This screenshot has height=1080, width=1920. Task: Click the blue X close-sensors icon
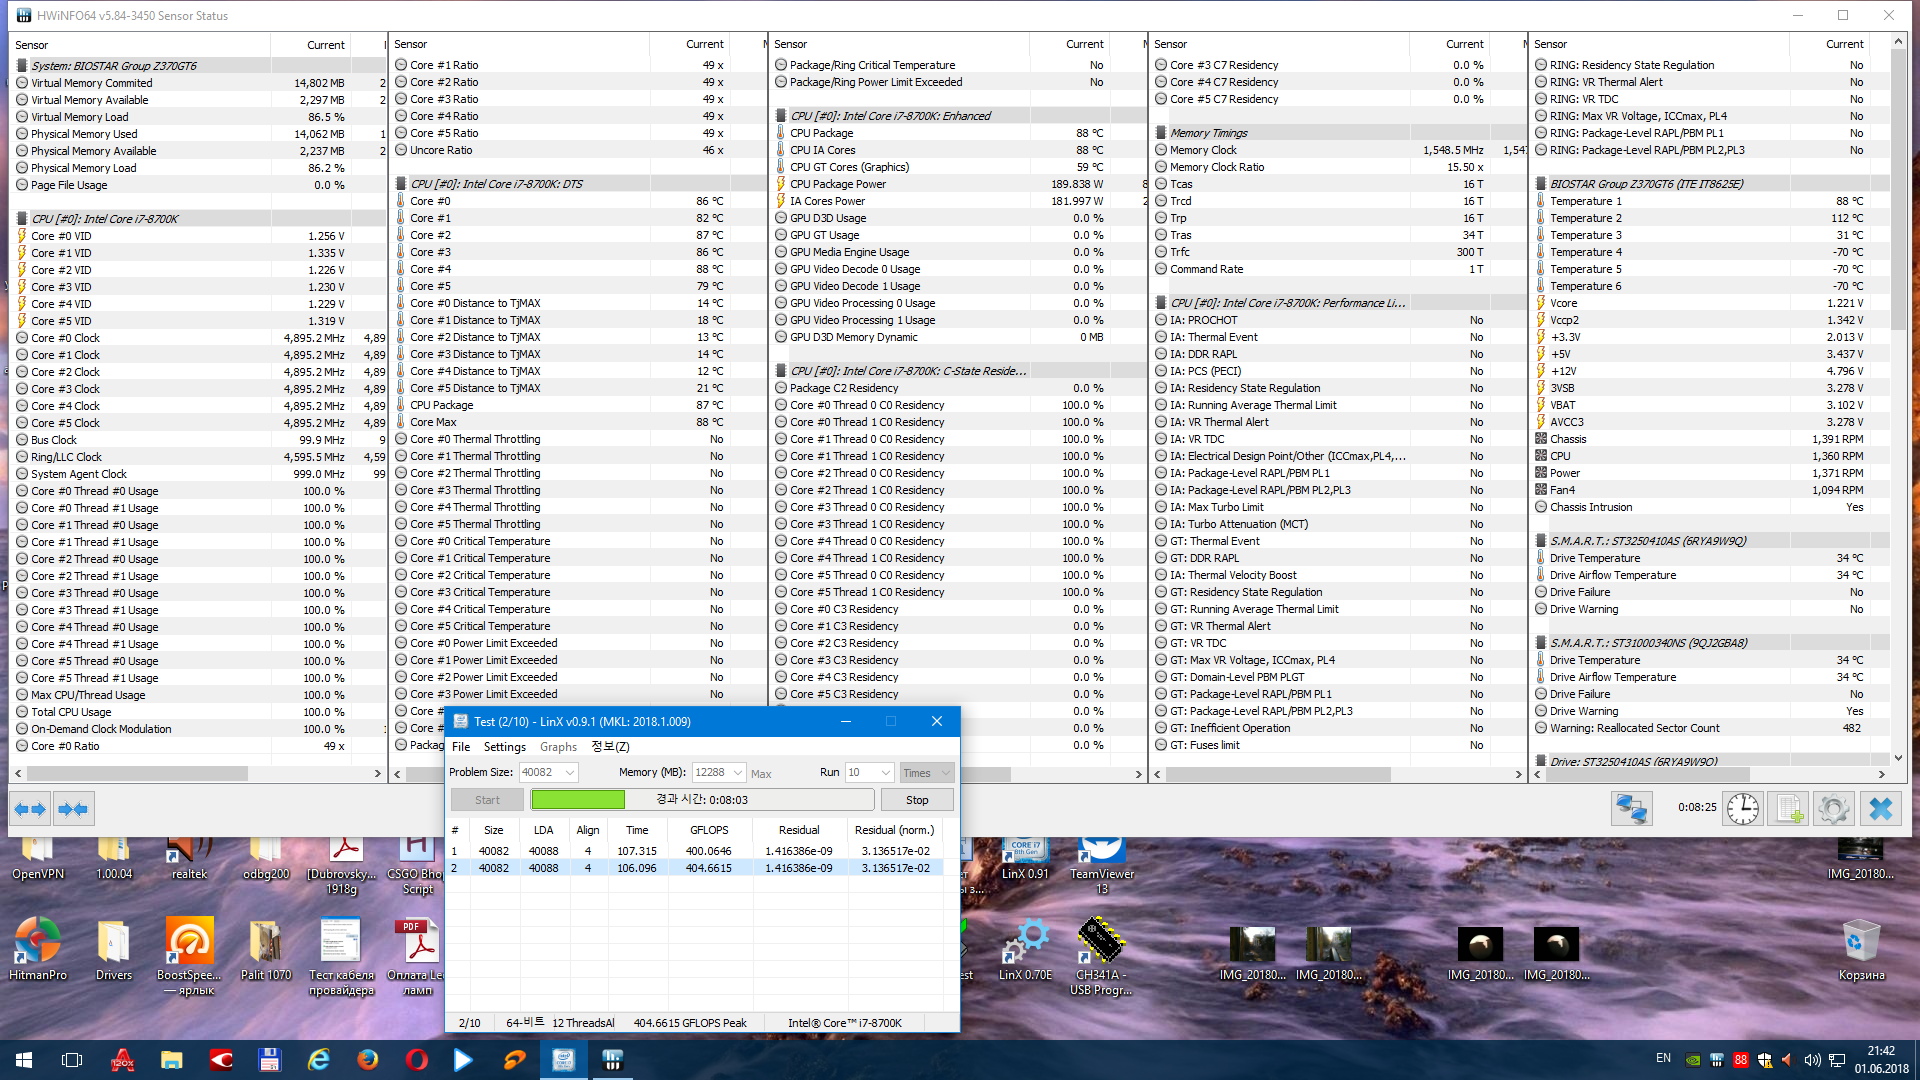click(1880, 809)
